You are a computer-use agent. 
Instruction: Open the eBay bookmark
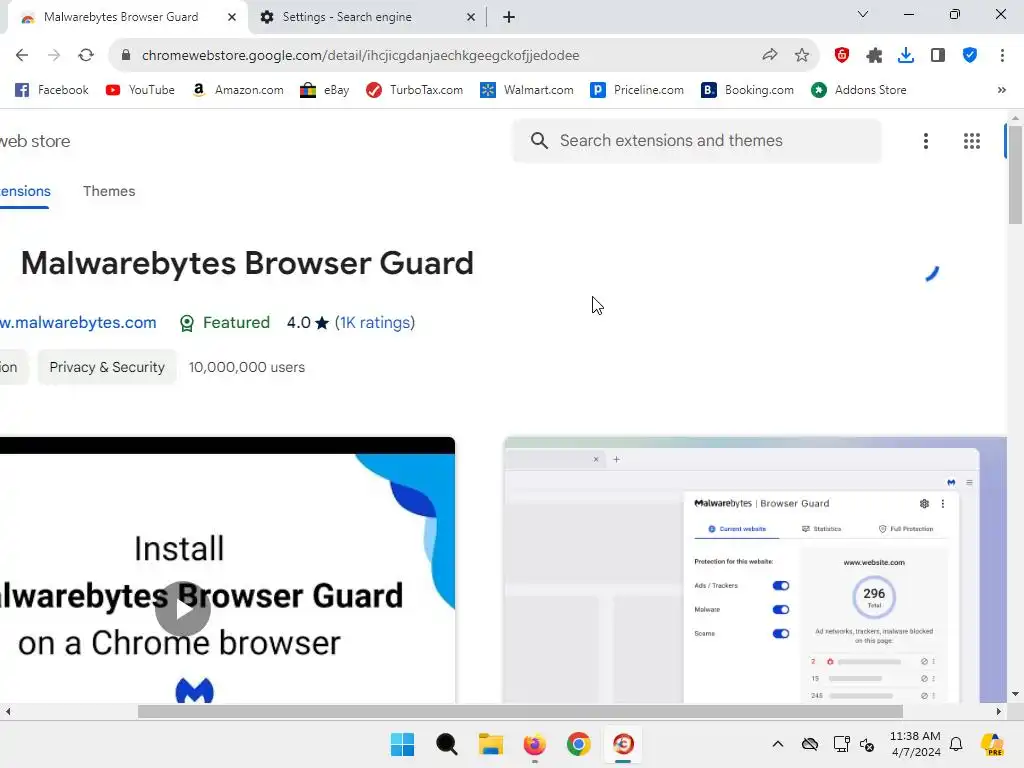coord(325,90)
